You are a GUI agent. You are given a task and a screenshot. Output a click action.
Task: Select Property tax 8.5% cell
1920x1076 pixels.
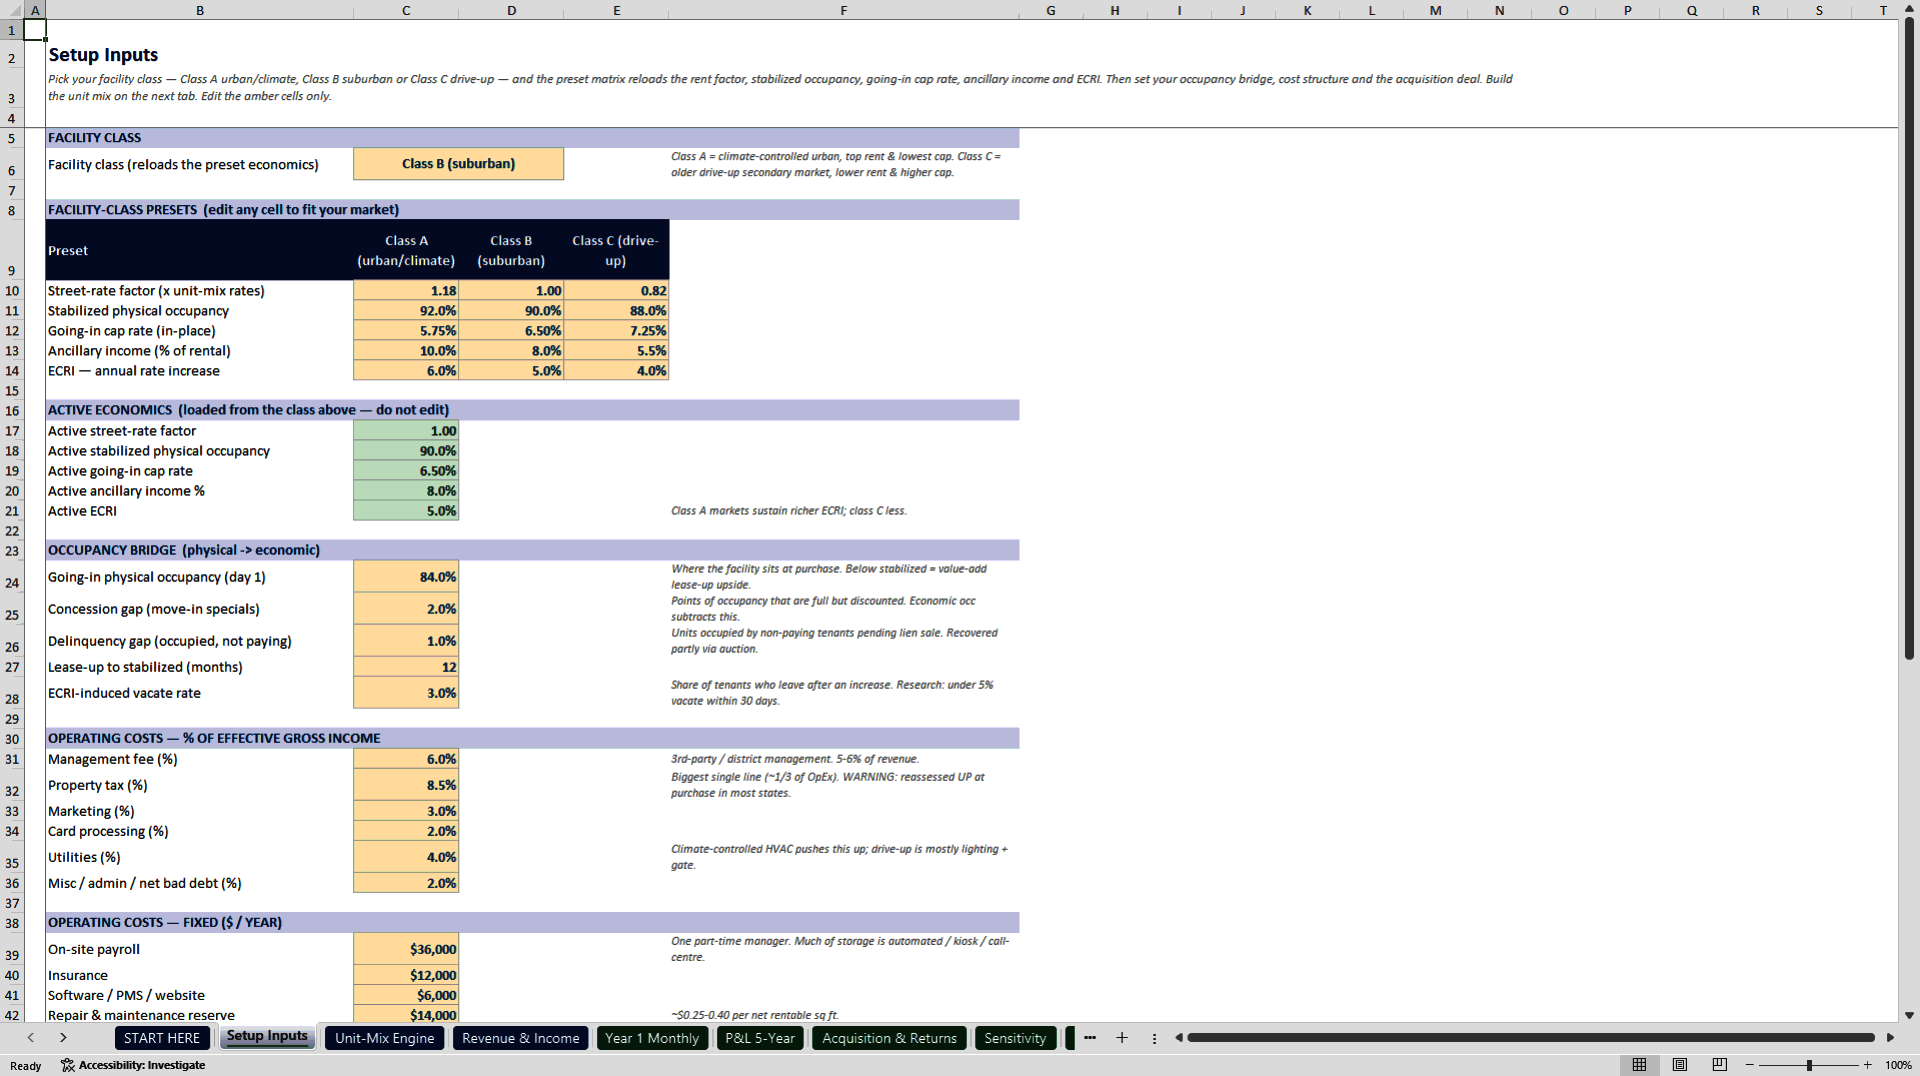[x=406, y=785]
